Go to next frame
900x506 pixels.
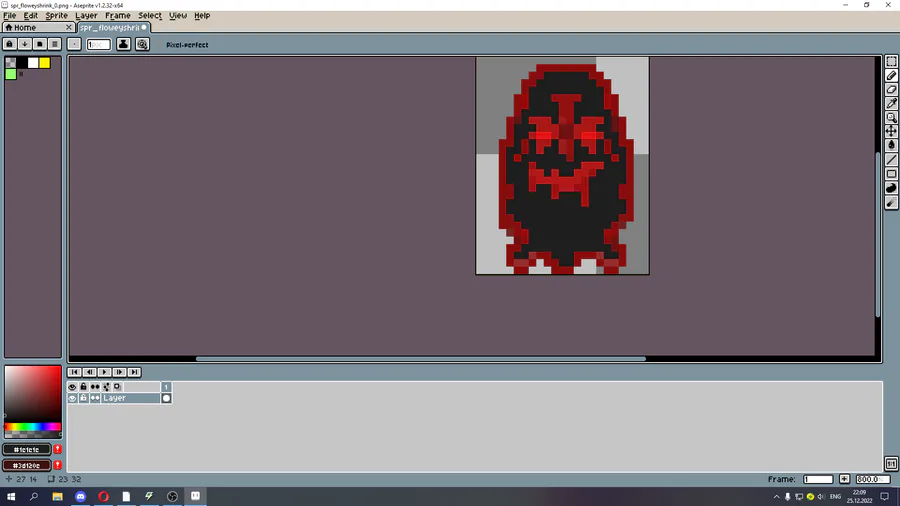click(x=119, y=372)
